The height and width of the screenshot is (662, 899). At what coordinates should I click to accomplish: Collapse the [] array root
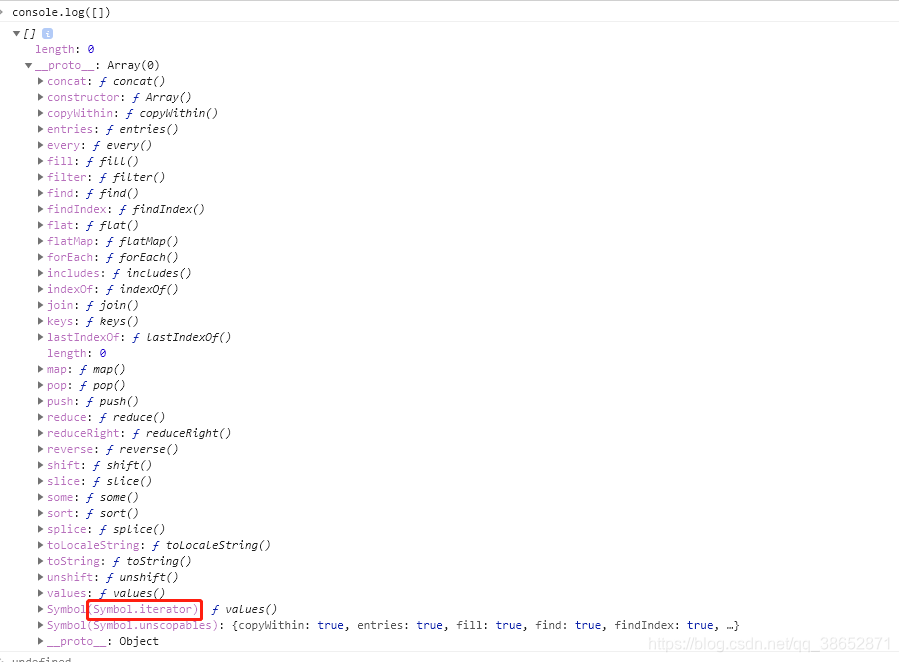click(x=17, y=34)
